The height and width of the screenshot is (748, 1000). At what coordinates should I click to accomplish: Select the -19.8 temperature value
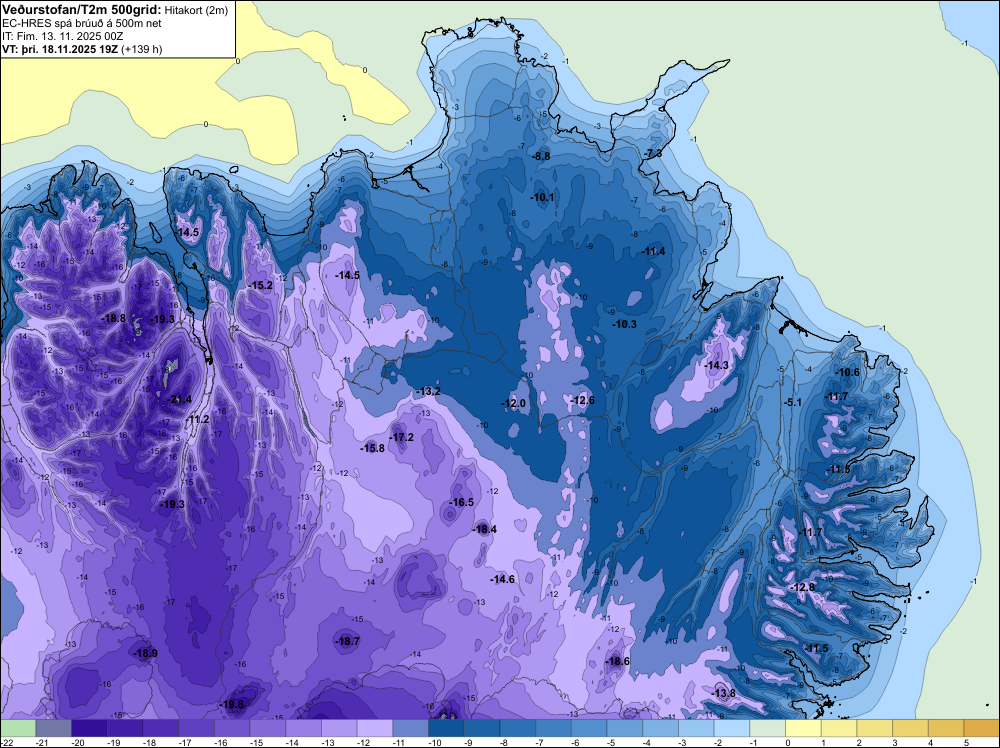[x=231, y=705]
